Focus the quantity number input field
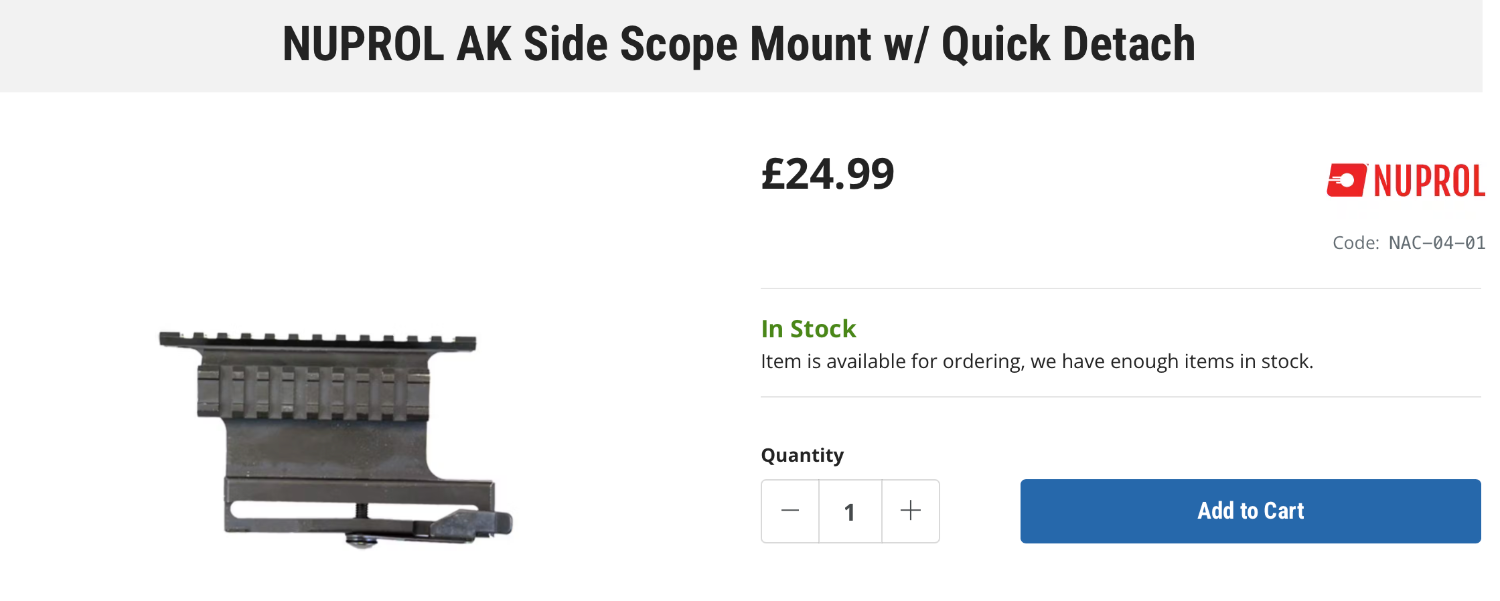 [x=850, y=512]
